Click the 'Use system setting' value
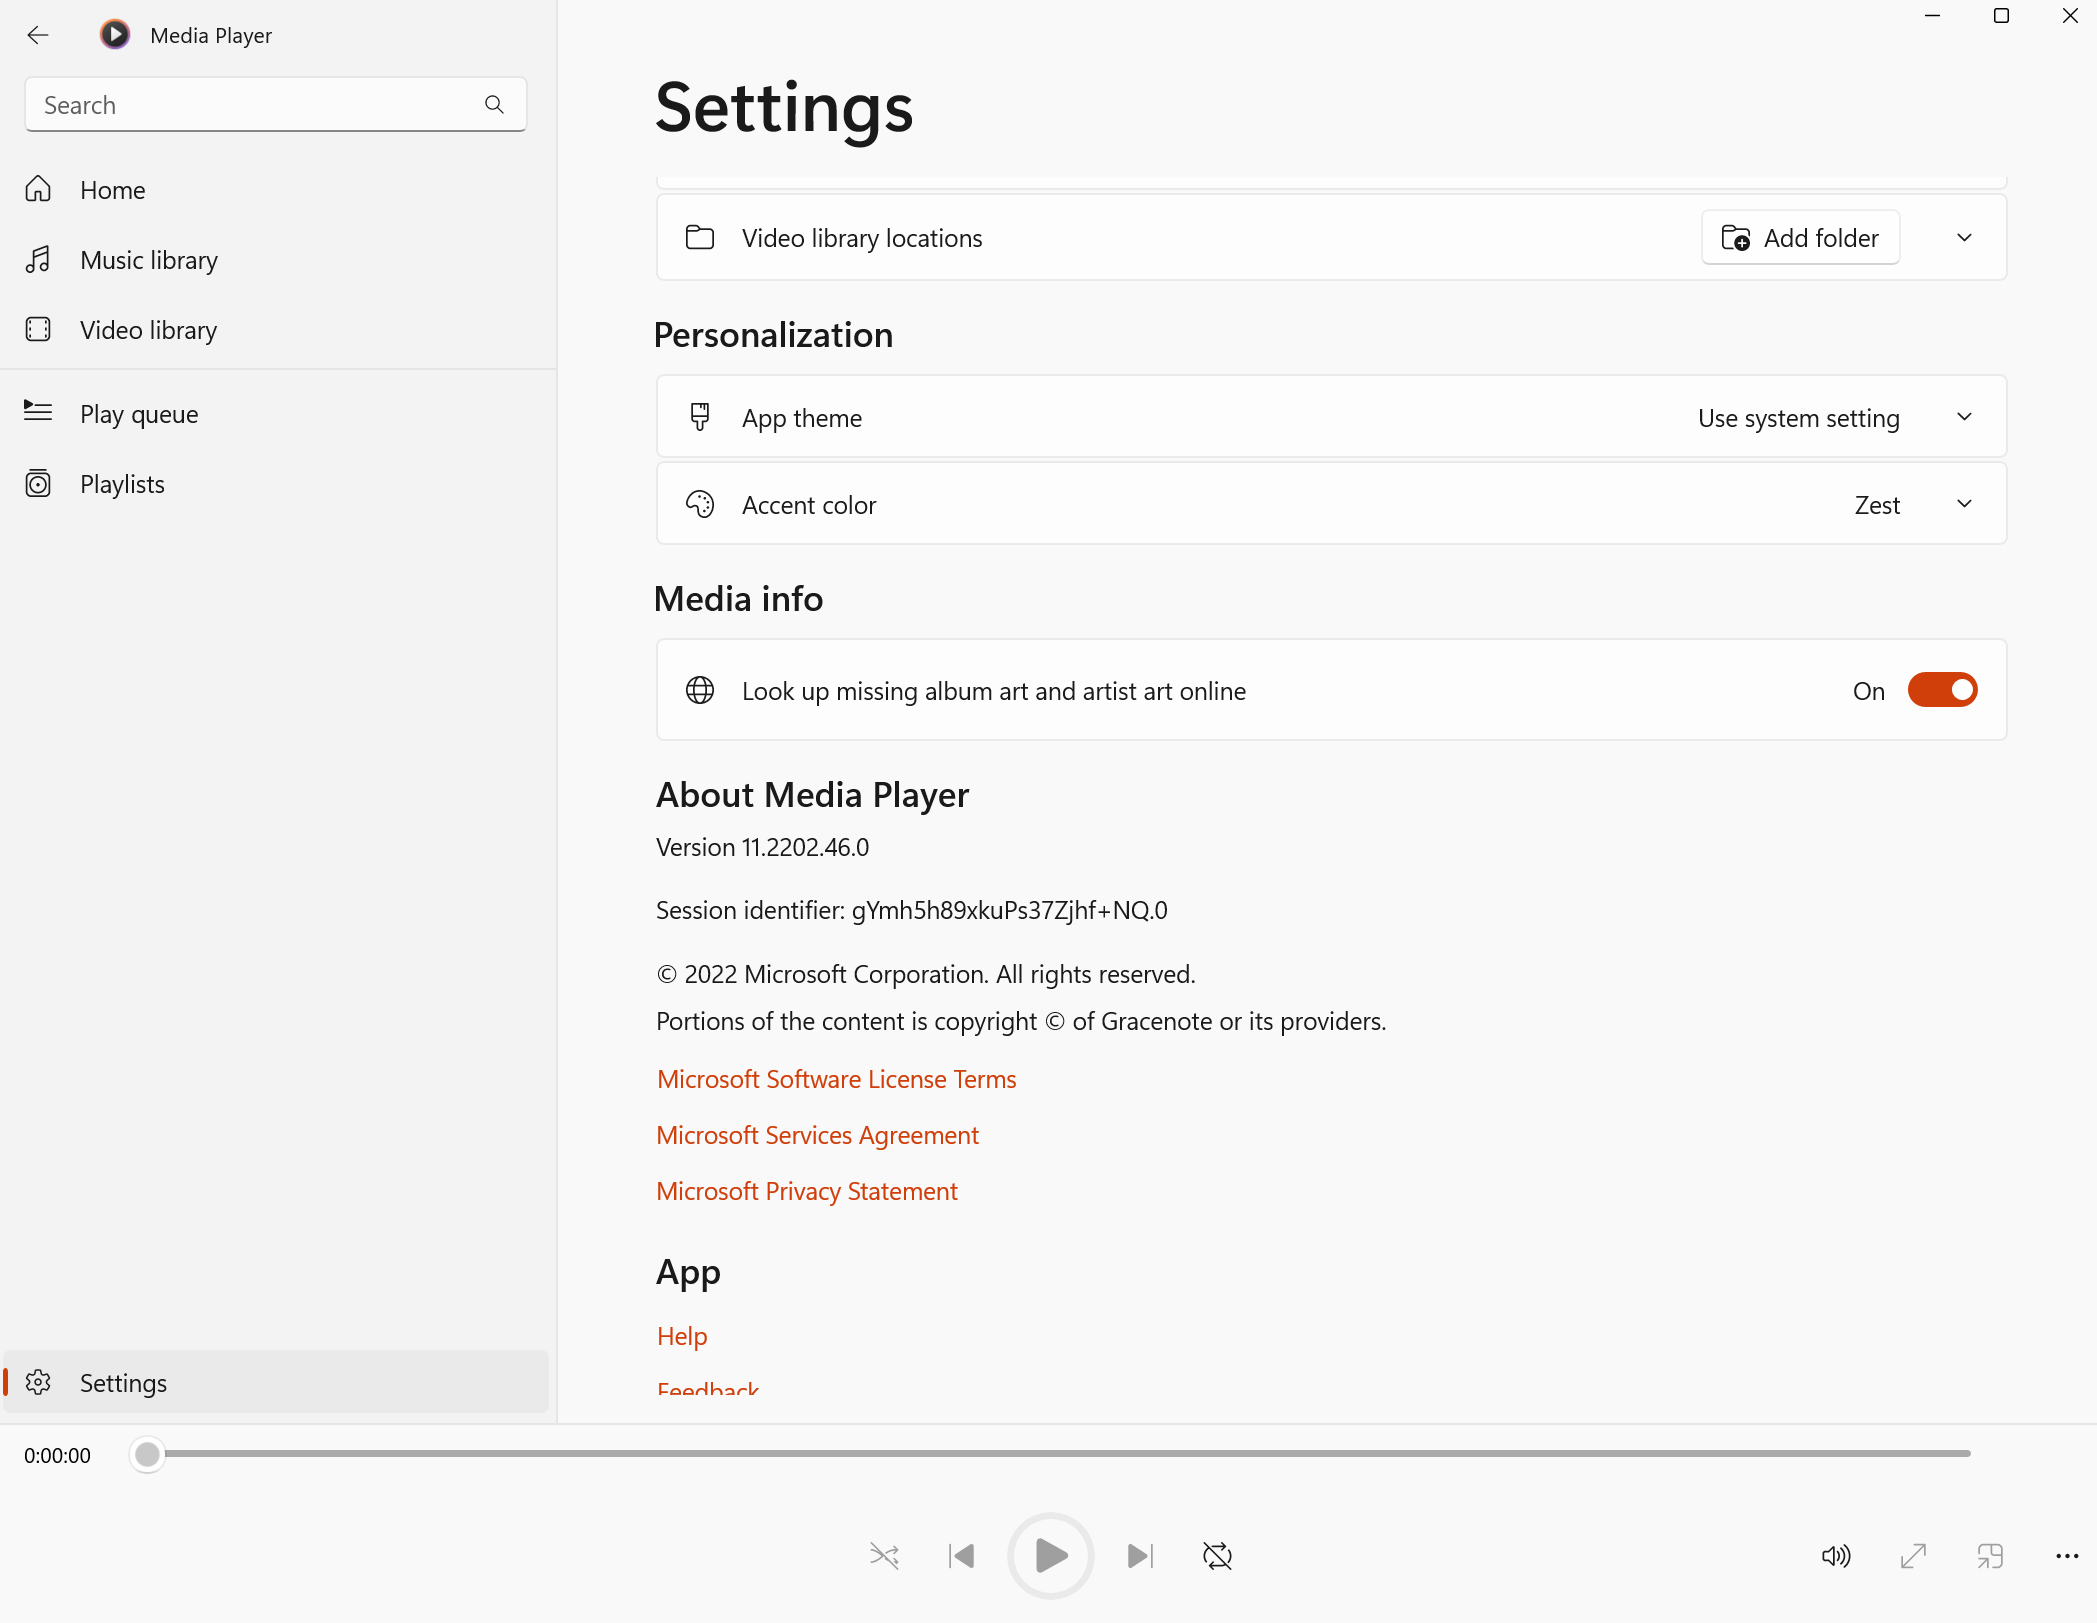This screenshot has width=2097, height=1623. tap(1798, 418)
